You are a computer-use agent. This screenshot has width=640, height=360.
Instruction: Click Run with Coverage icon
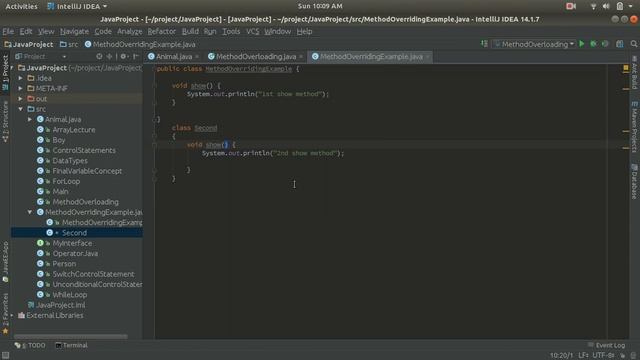click(x=605, y=44)
